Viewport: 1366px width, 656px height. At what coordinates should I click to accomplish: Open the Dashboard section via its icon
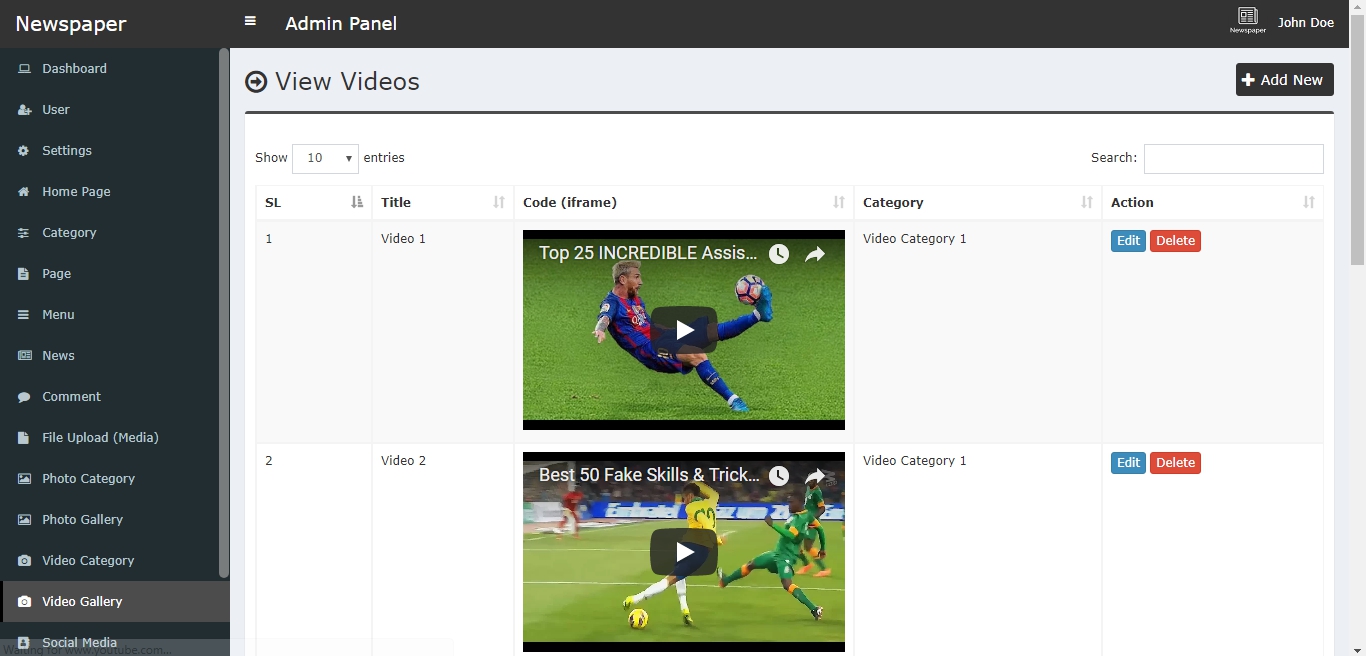pyautogui.click(x=22, y=68)
